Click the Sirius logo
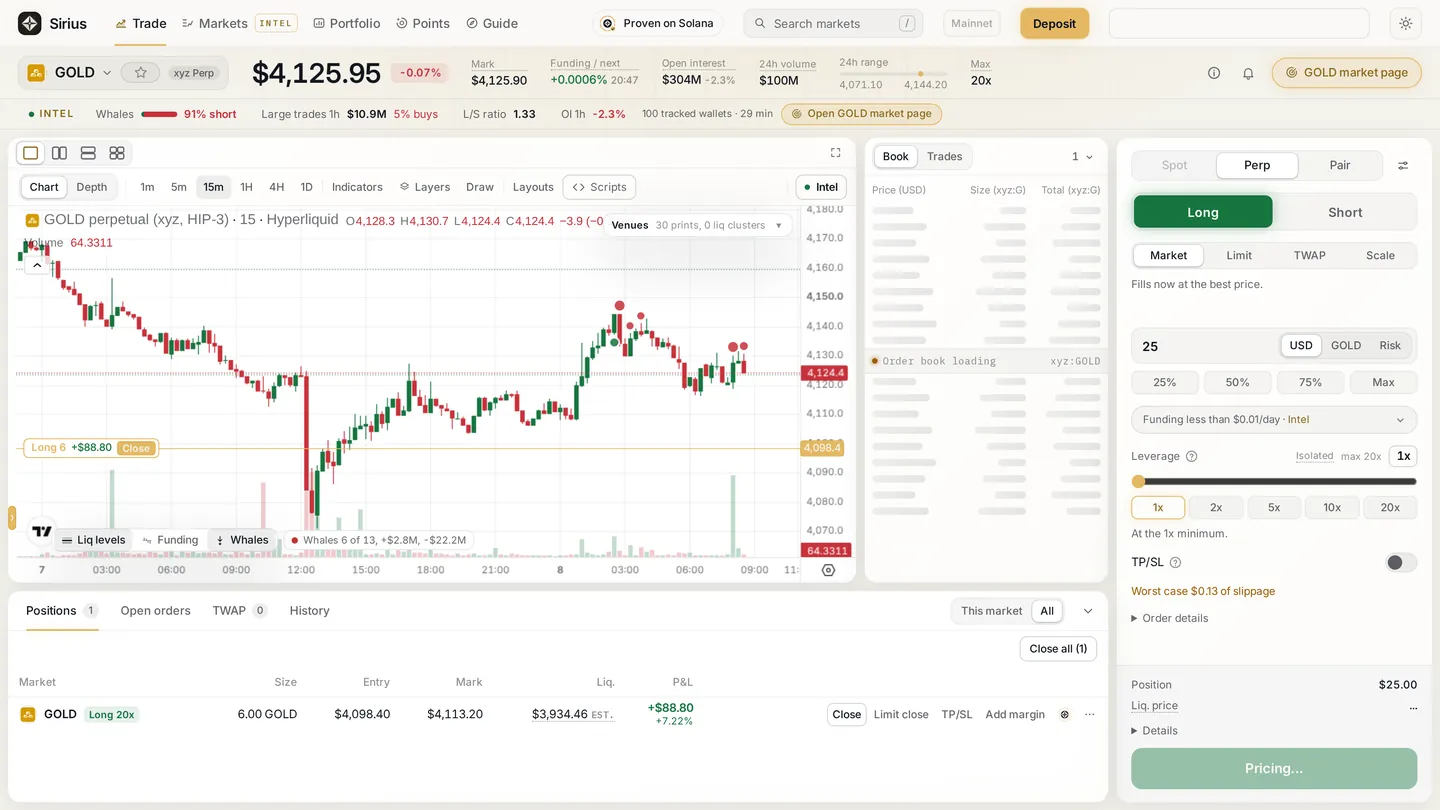1440x810 pixels. pyautogui.click(x=53, y=23)
